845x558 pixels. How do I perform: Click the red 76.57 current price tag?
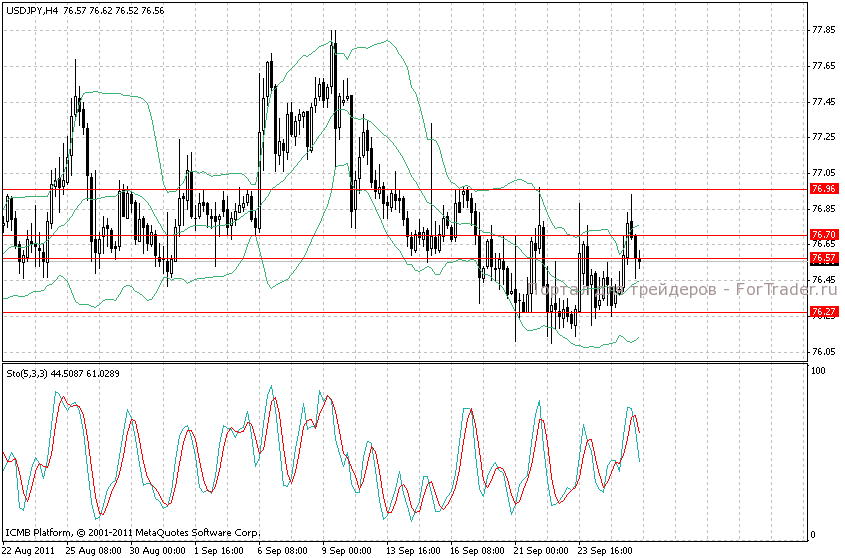tap(824, 258)
